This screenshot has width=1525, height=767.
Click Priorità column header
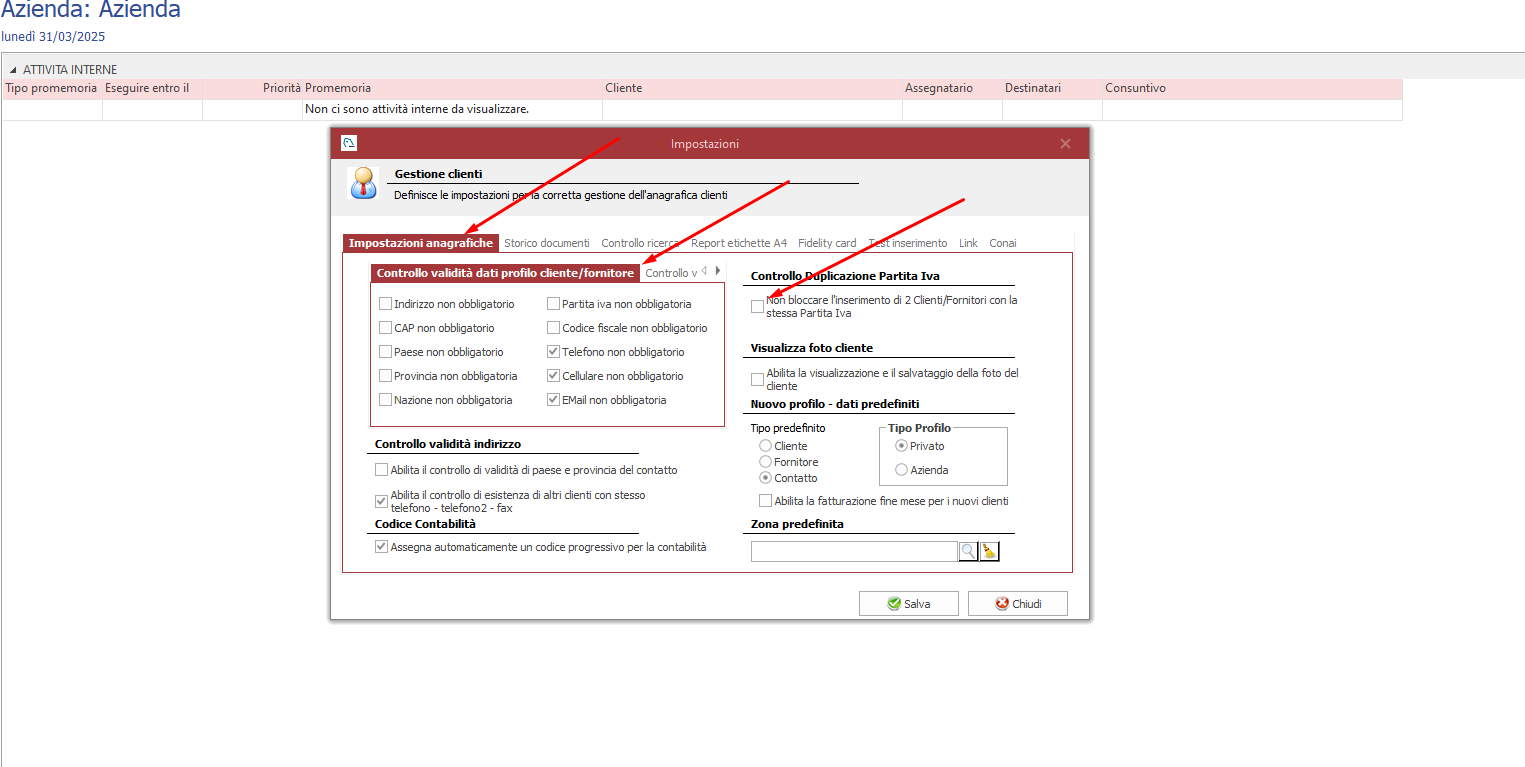253,88
